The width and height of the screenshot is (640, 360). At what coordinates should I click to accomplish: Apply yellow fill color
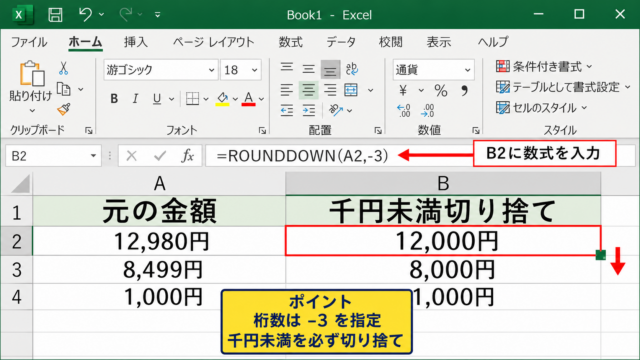click(222, 98)
